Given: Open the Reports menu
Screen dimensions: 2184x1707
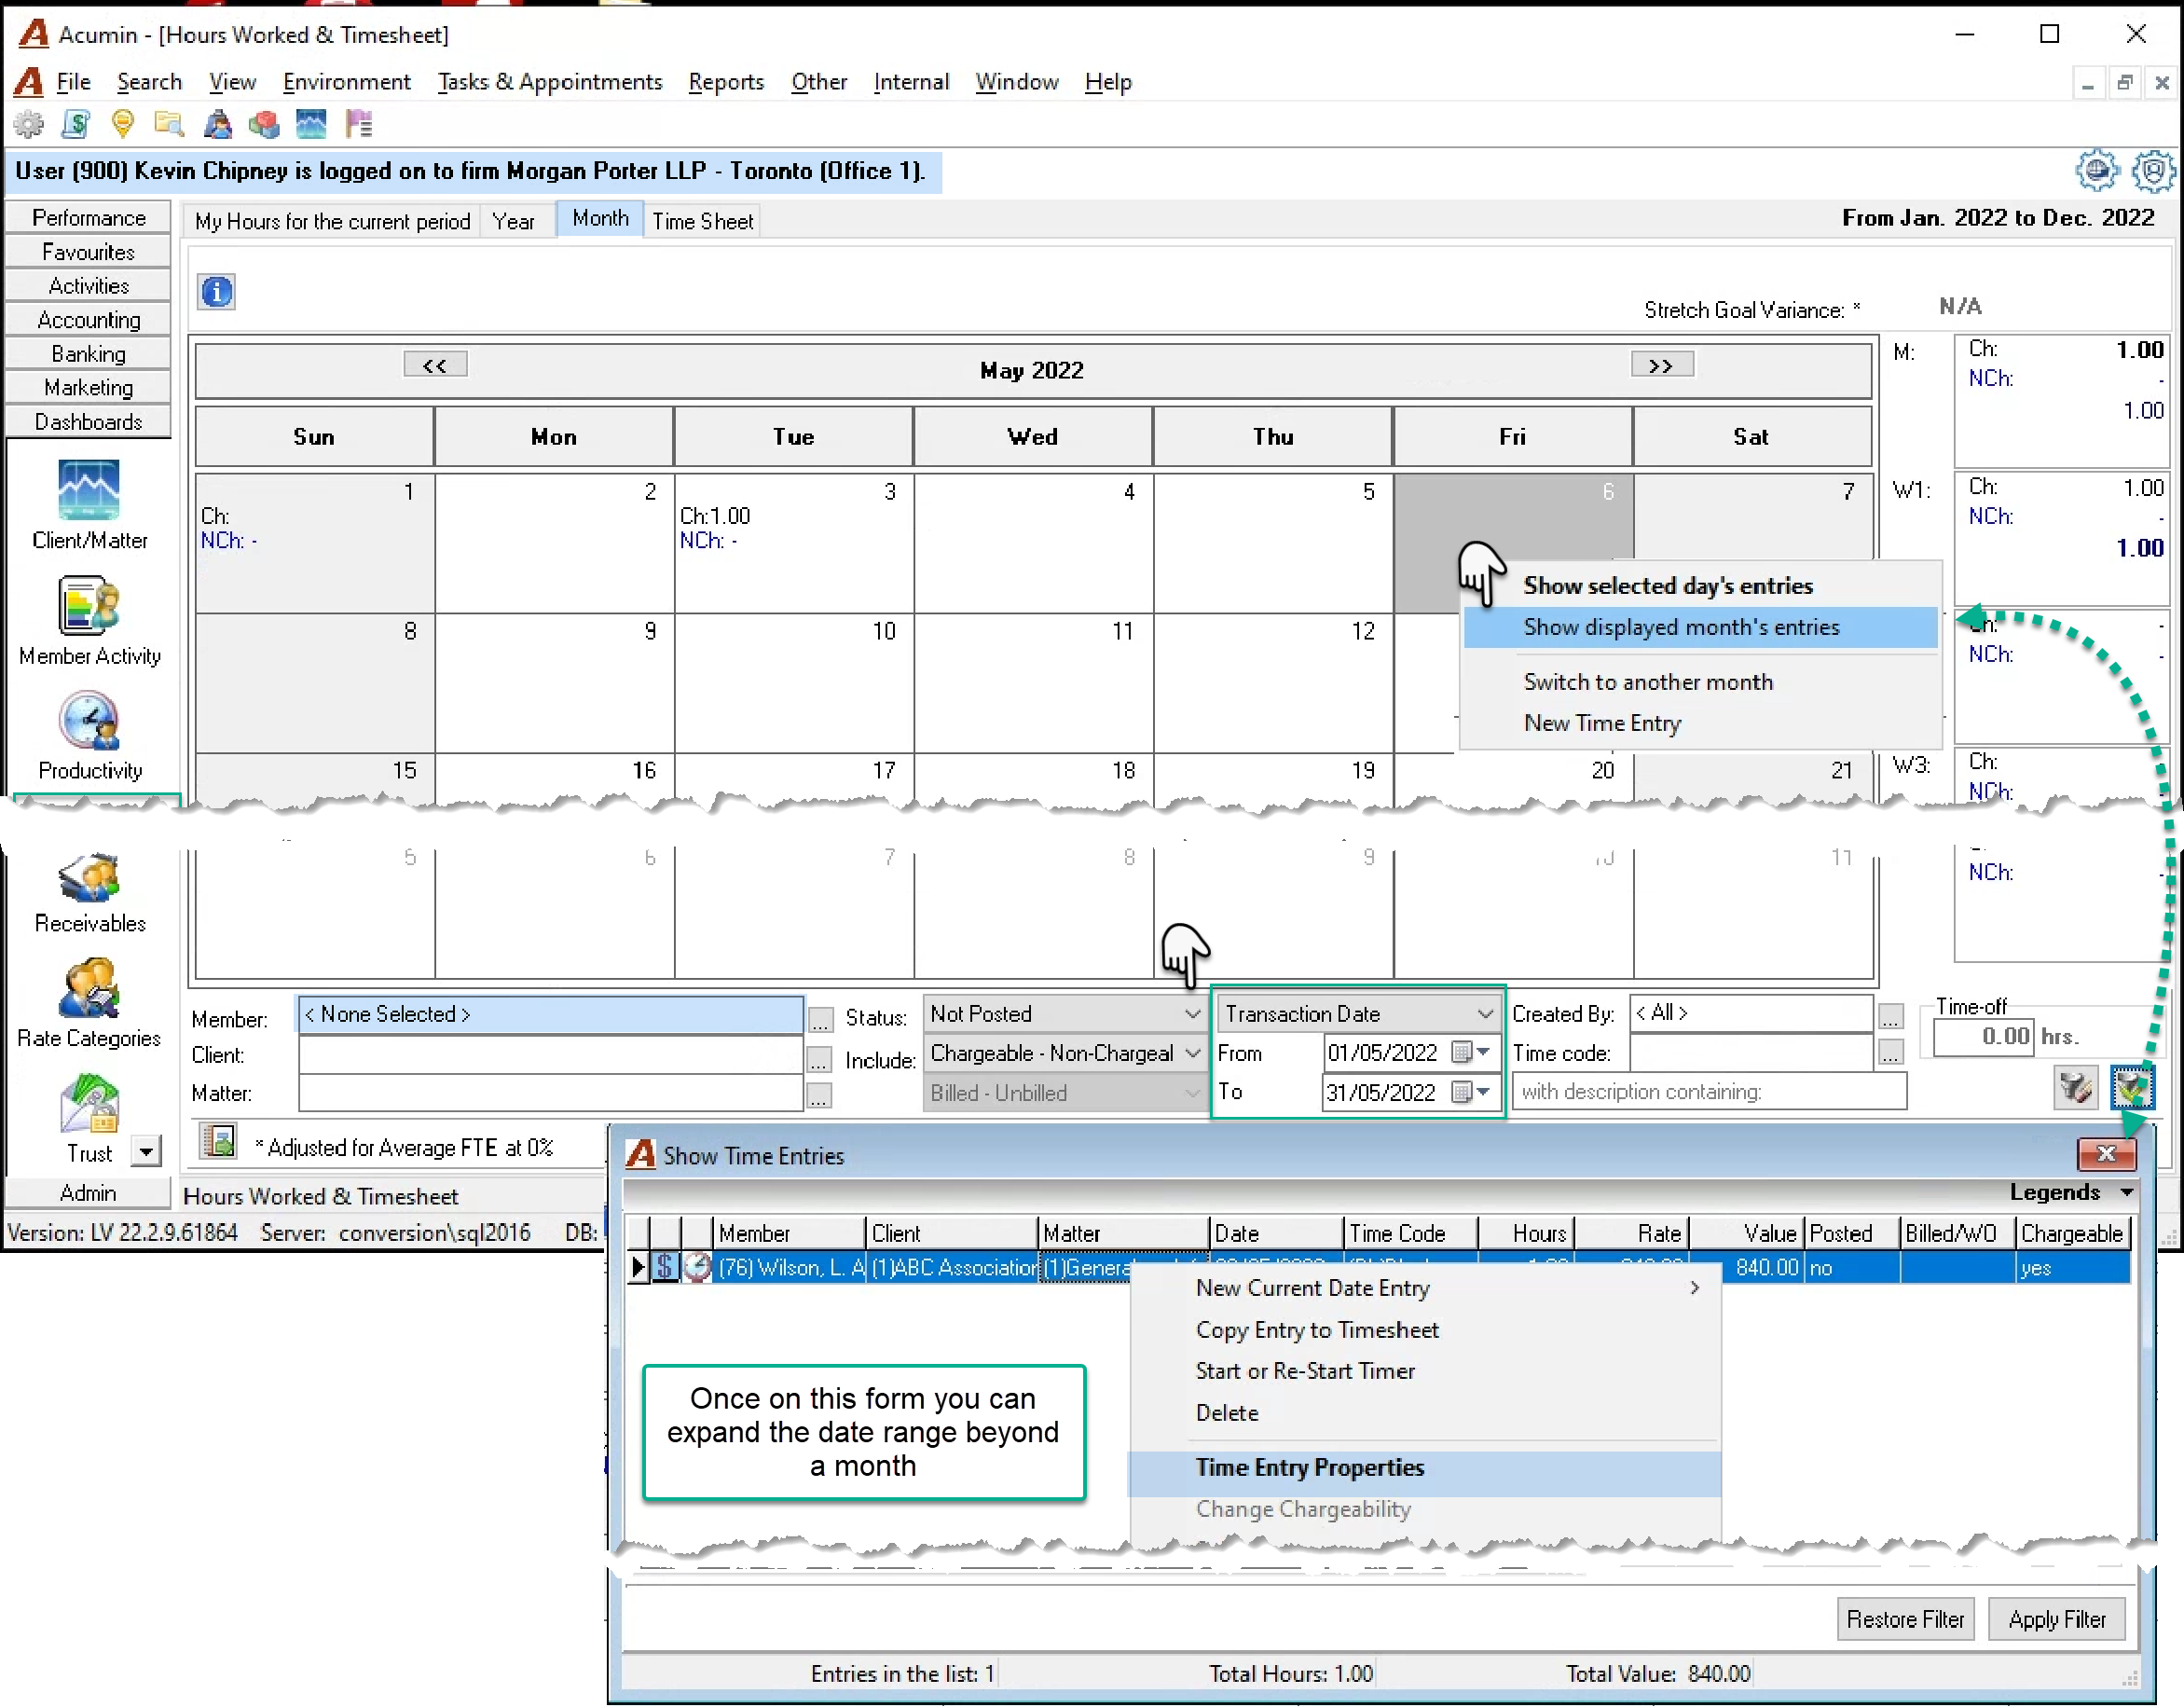Looking at the screenshot, I should tap(726, 82).
